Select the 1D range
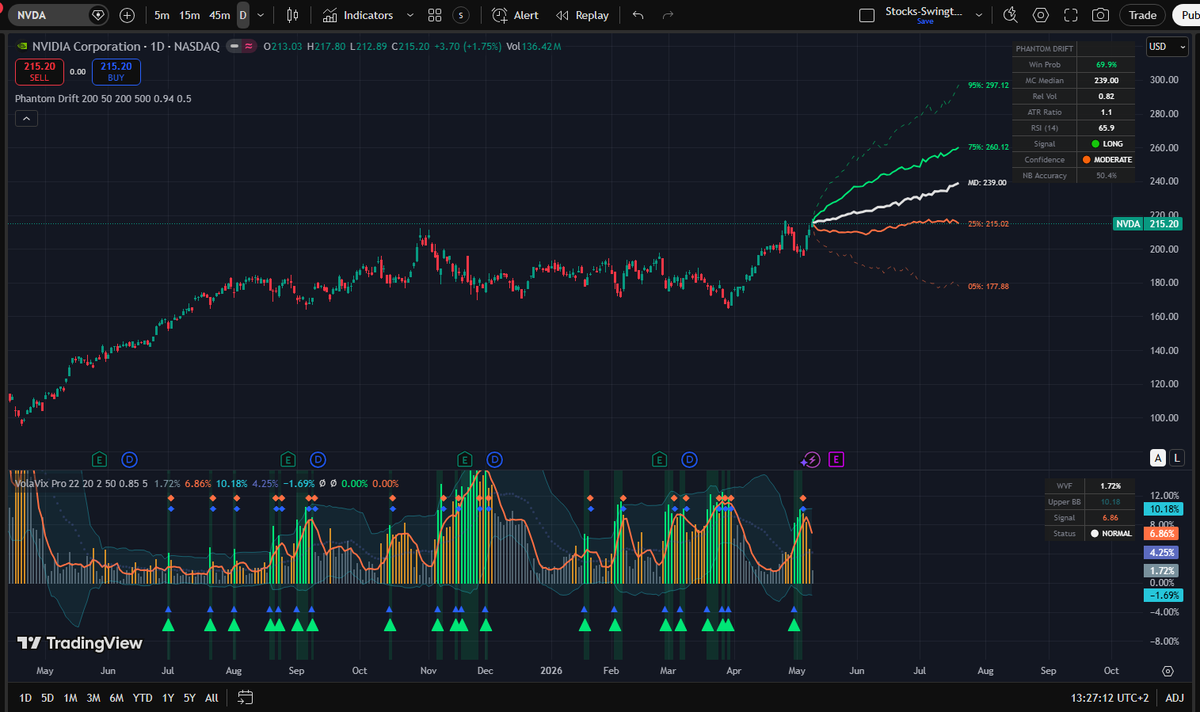The width and height of the screenshot is (1200, 712). 26,697
